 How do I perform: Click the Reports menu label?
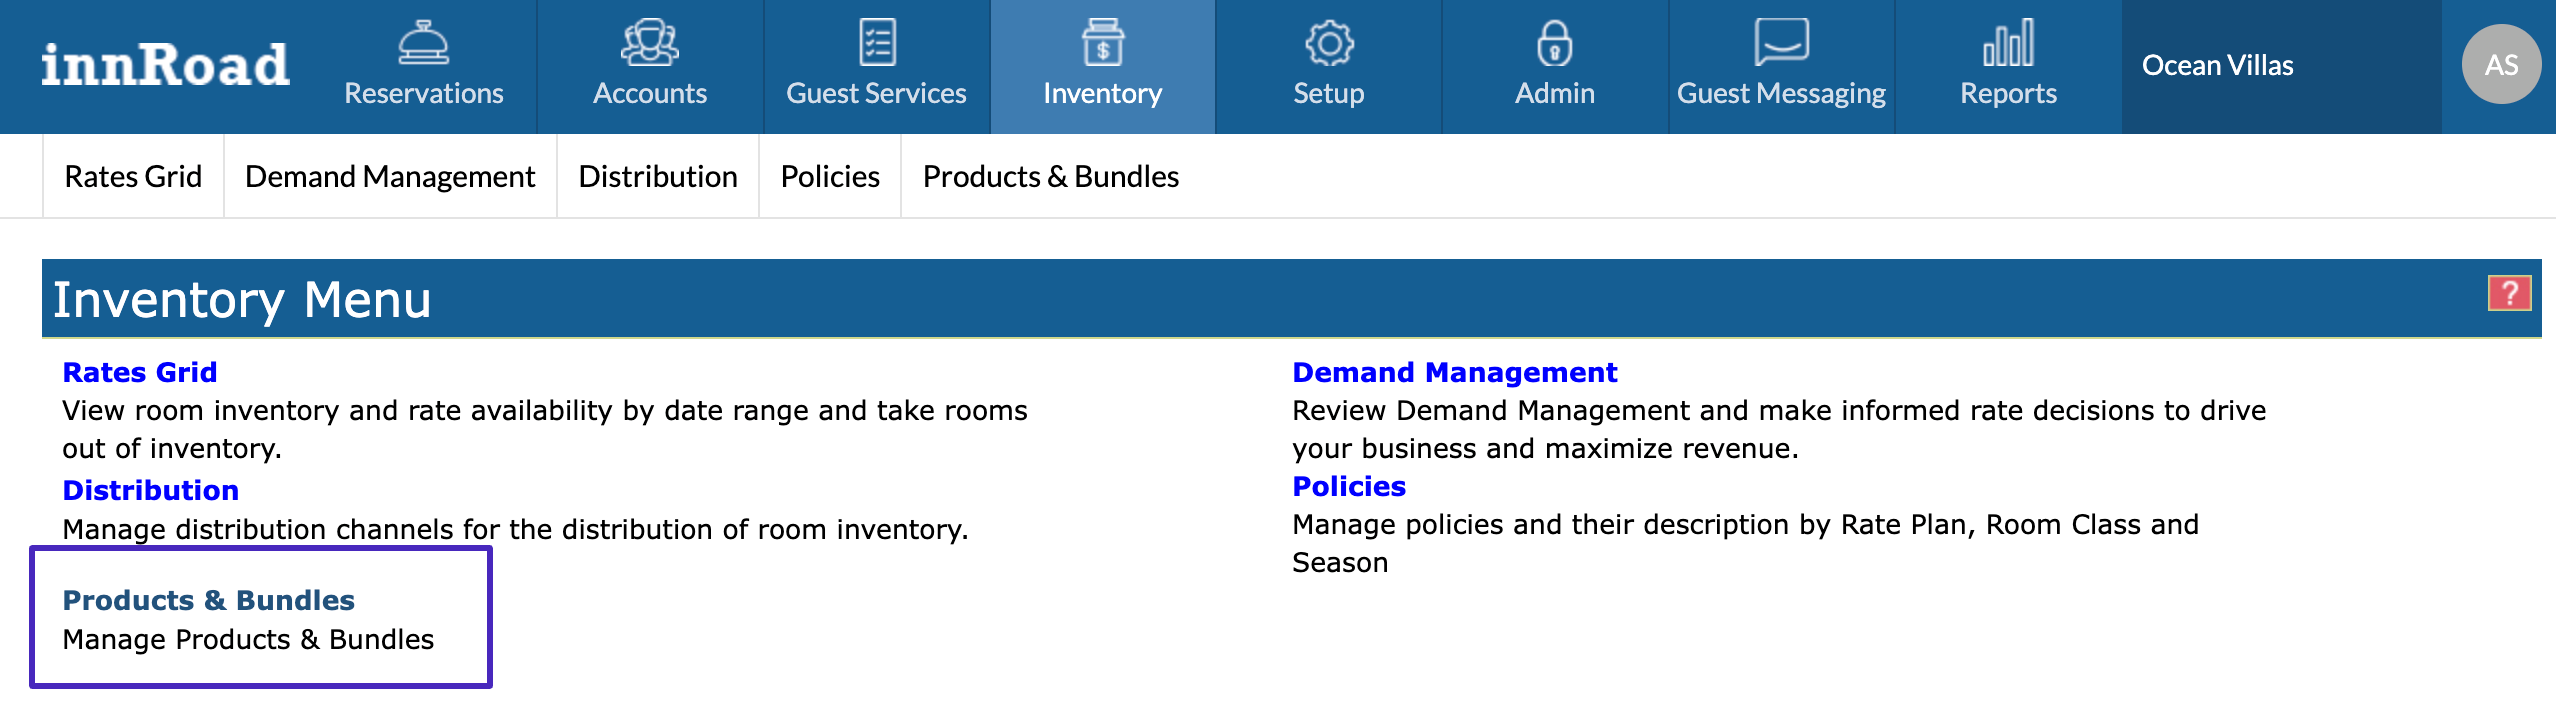point(2008,94)
